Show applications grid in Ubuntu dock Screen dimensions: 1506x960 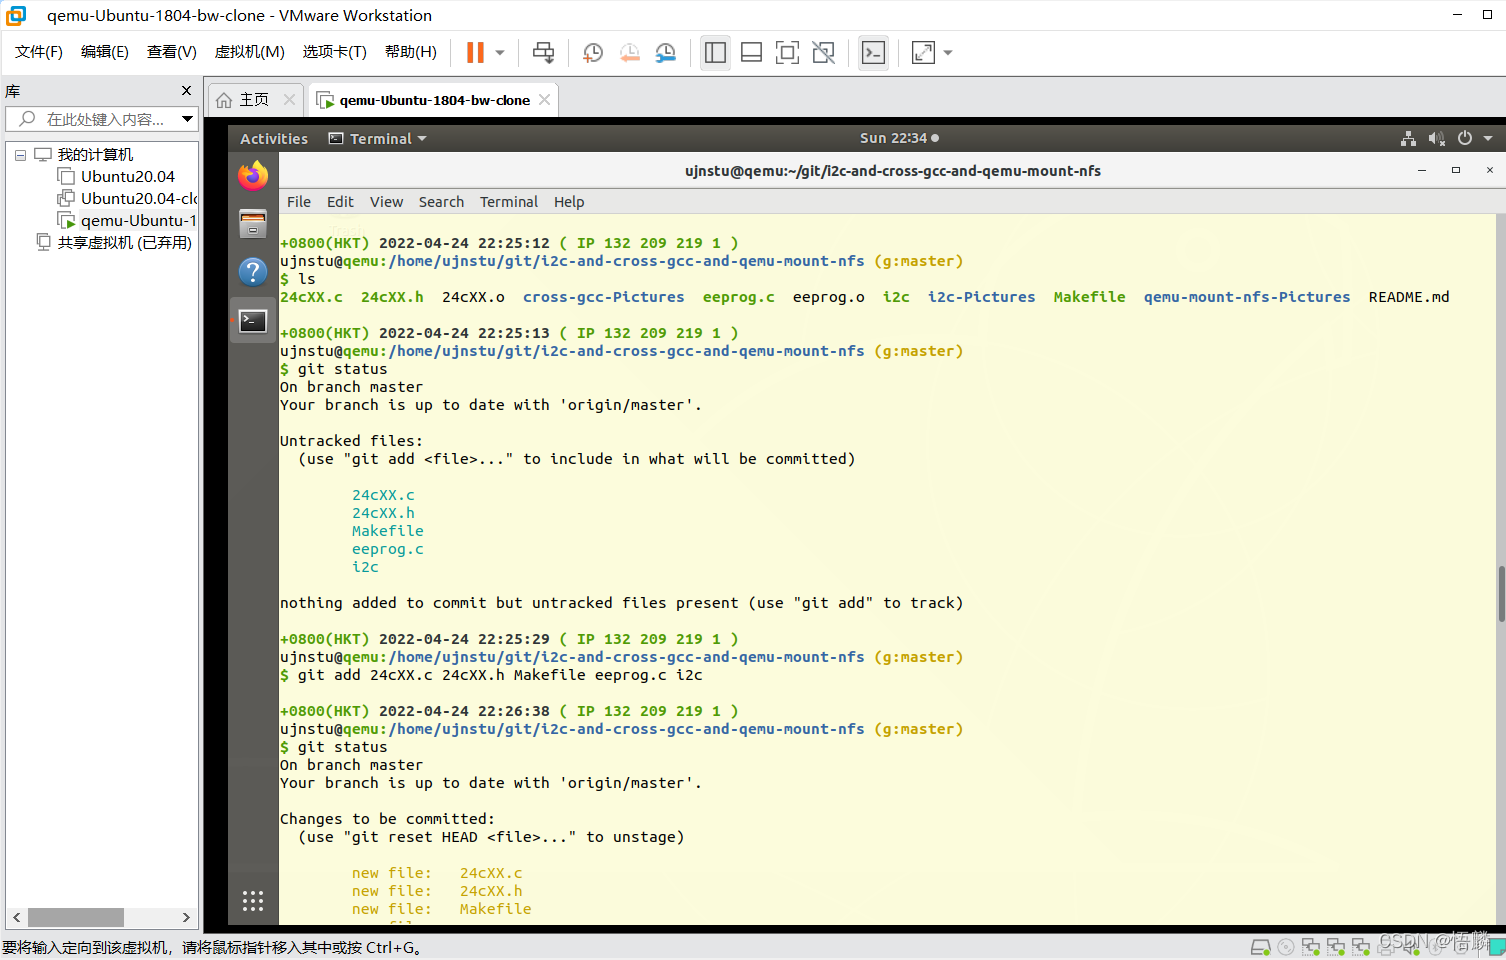tap(253, 901)
